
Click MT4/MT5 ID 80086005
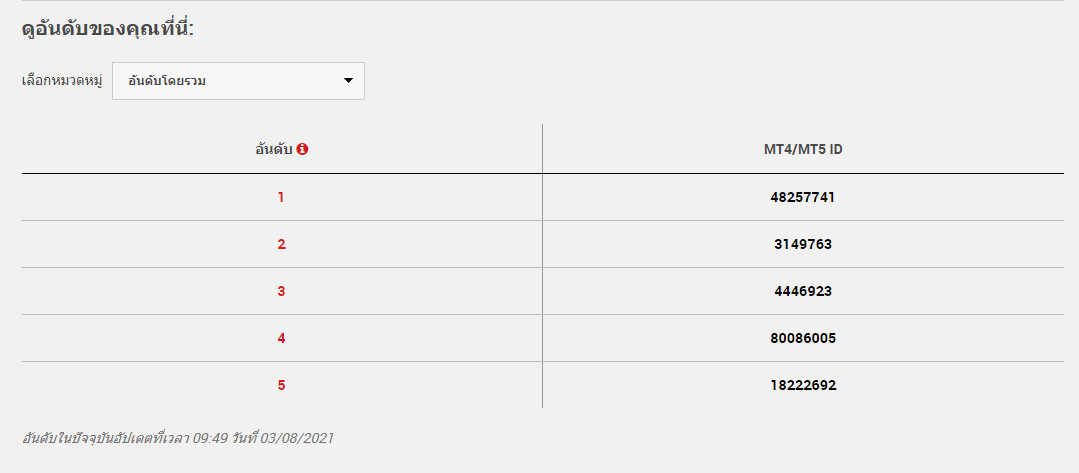[x=803, y=338]
